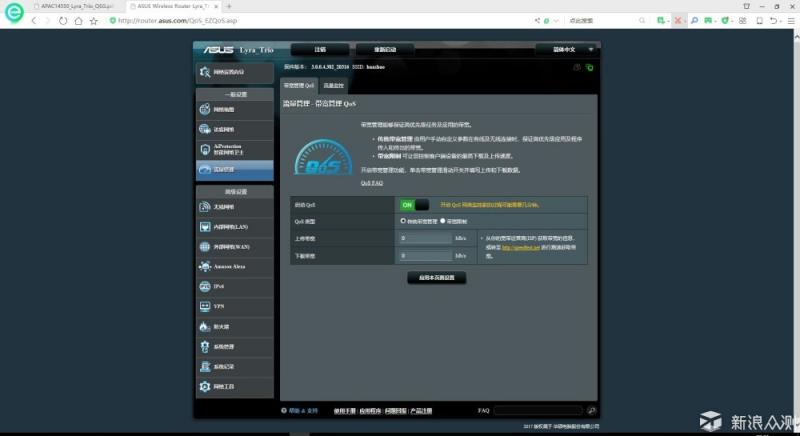Open a new browser tab with plus
Image resolution: width=800 pixels, height=436 pixels.
click(x=229, y=6)
